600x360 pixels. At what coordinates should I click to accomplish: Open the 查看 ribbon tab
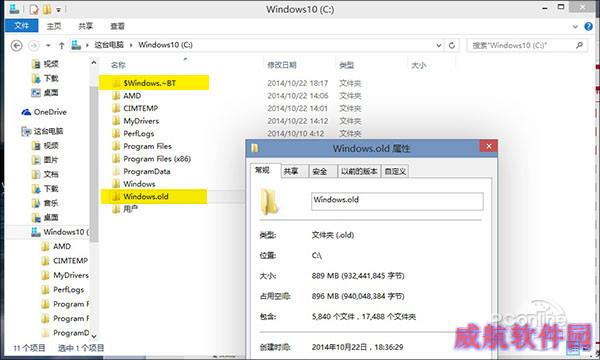click(x=117, y=26)
